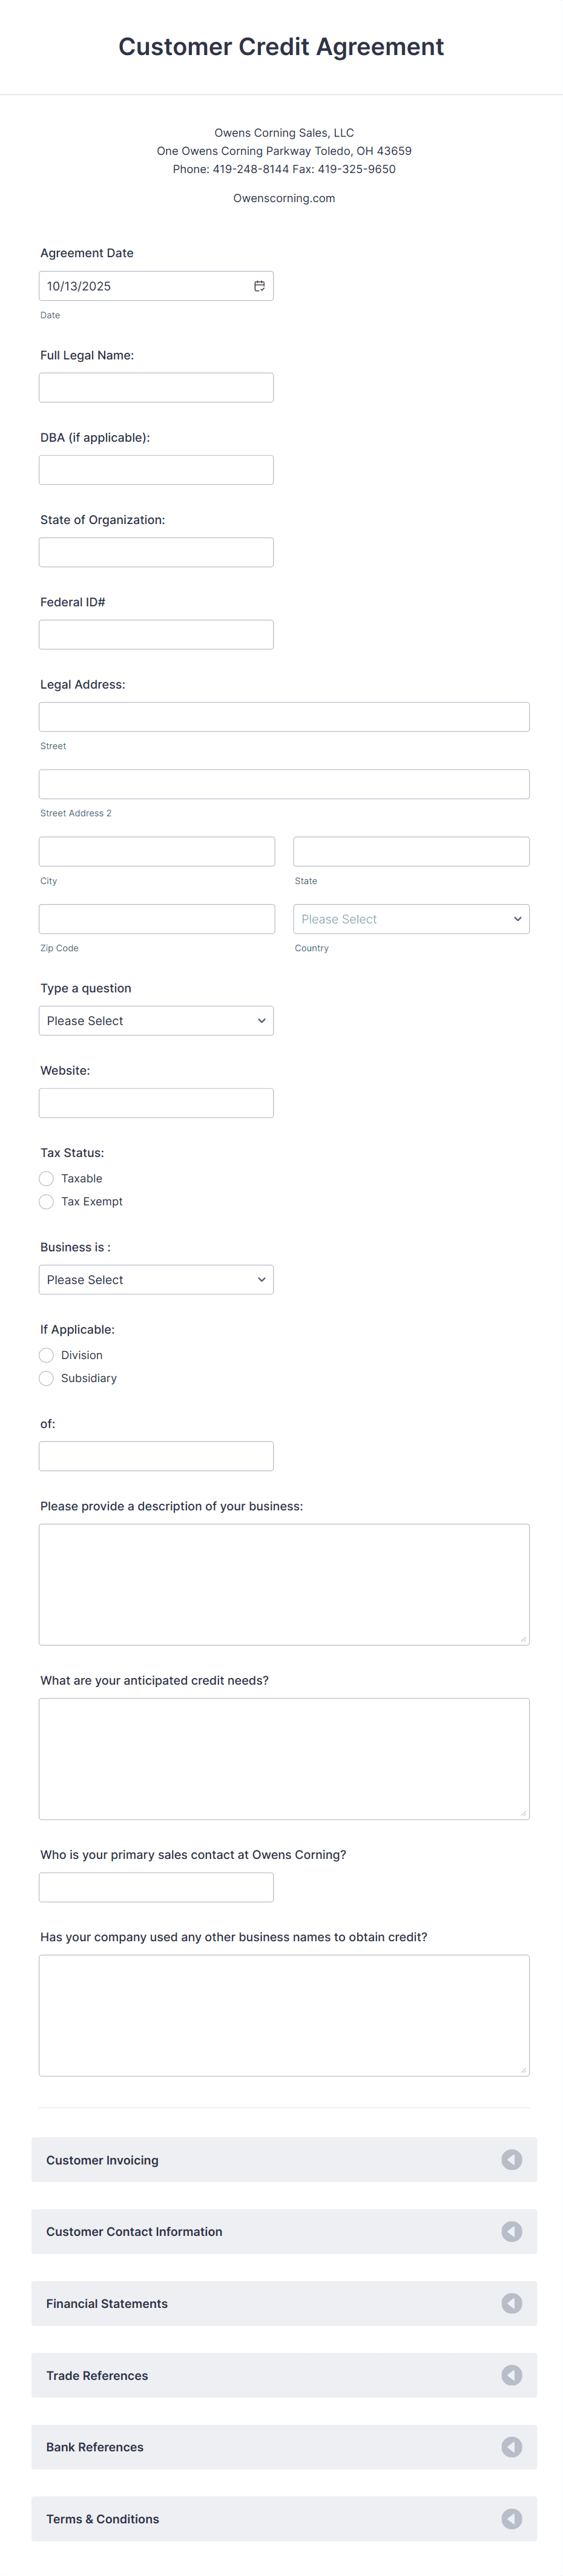Screen dimensions: 563x2576
Task: Open the Bank References section
Action: [511, 2447]
